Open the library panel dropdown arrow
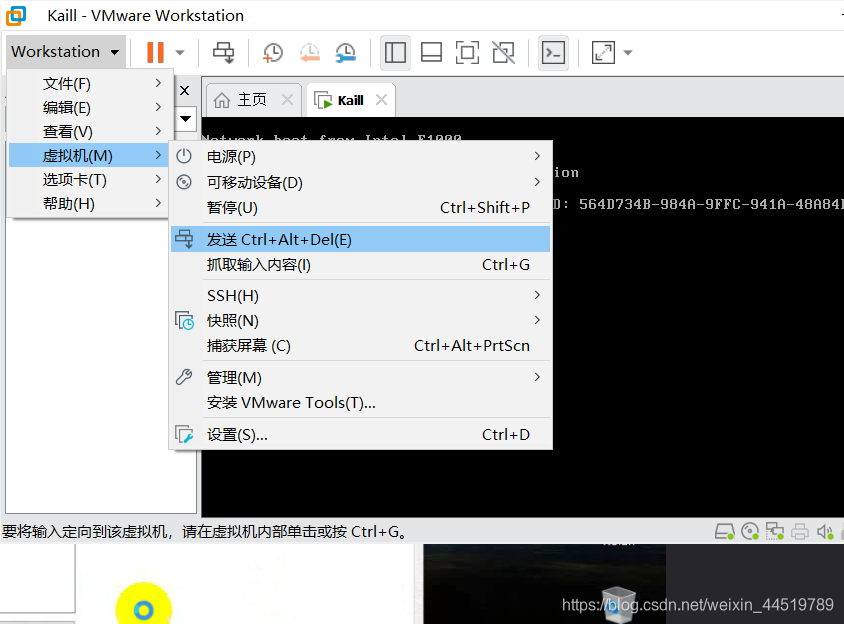The width and height of the screenshot is (844, 624). tap(186, 119)
